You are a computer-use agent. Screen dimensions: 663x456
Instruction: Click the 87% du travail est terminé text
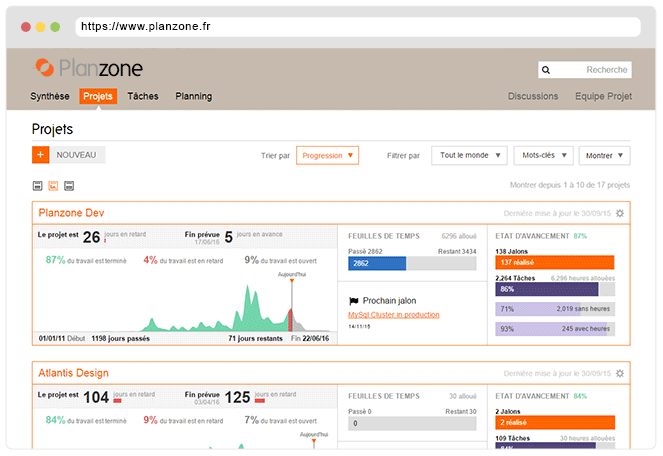(x=86, y=260)
